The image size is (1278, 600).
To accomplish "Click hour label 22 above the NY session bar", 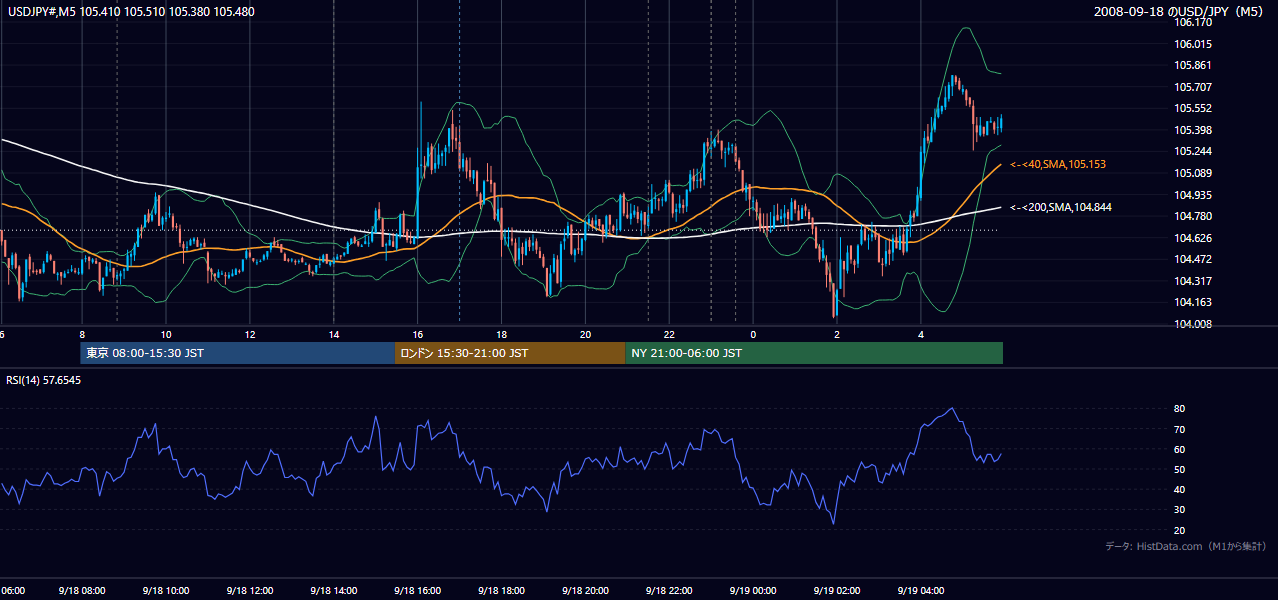I will click(670, 335).
